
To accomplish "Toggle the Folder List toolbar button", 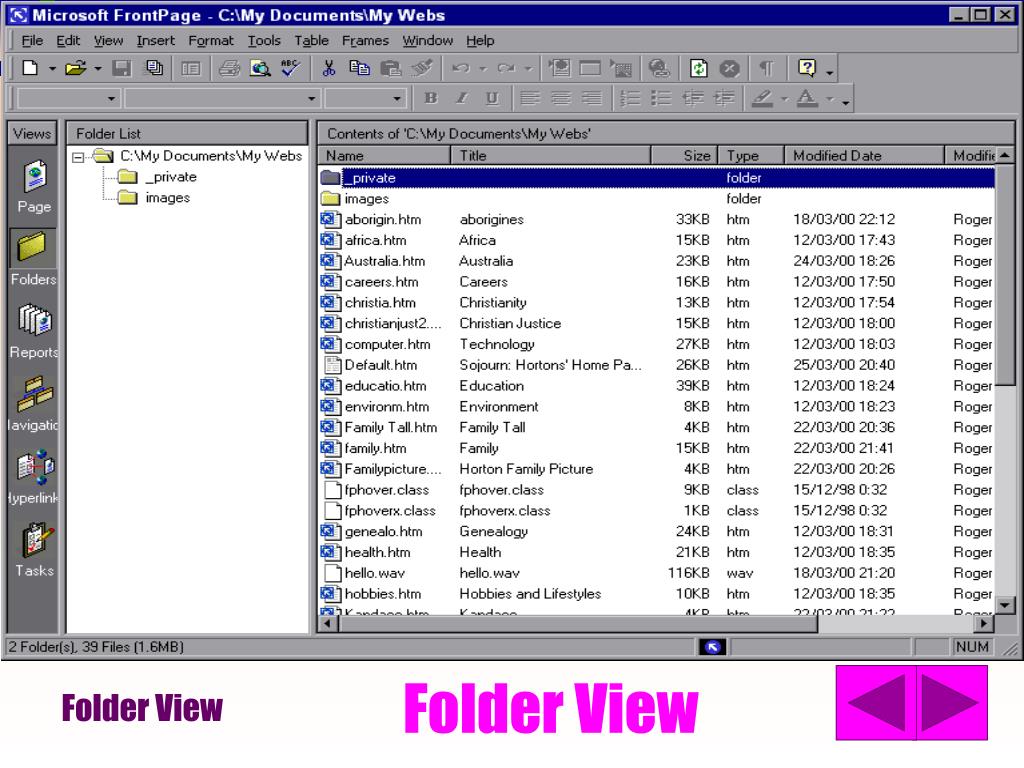I will point(191,68).
